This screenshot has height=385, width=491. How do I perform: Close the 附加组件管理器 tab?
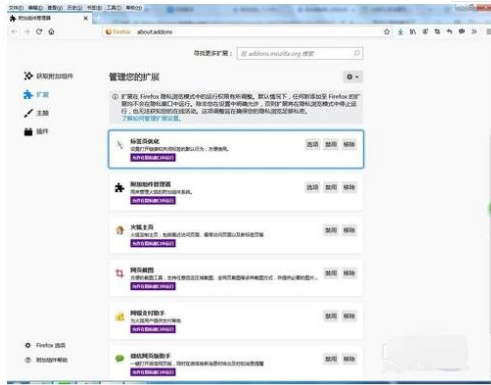86,18
